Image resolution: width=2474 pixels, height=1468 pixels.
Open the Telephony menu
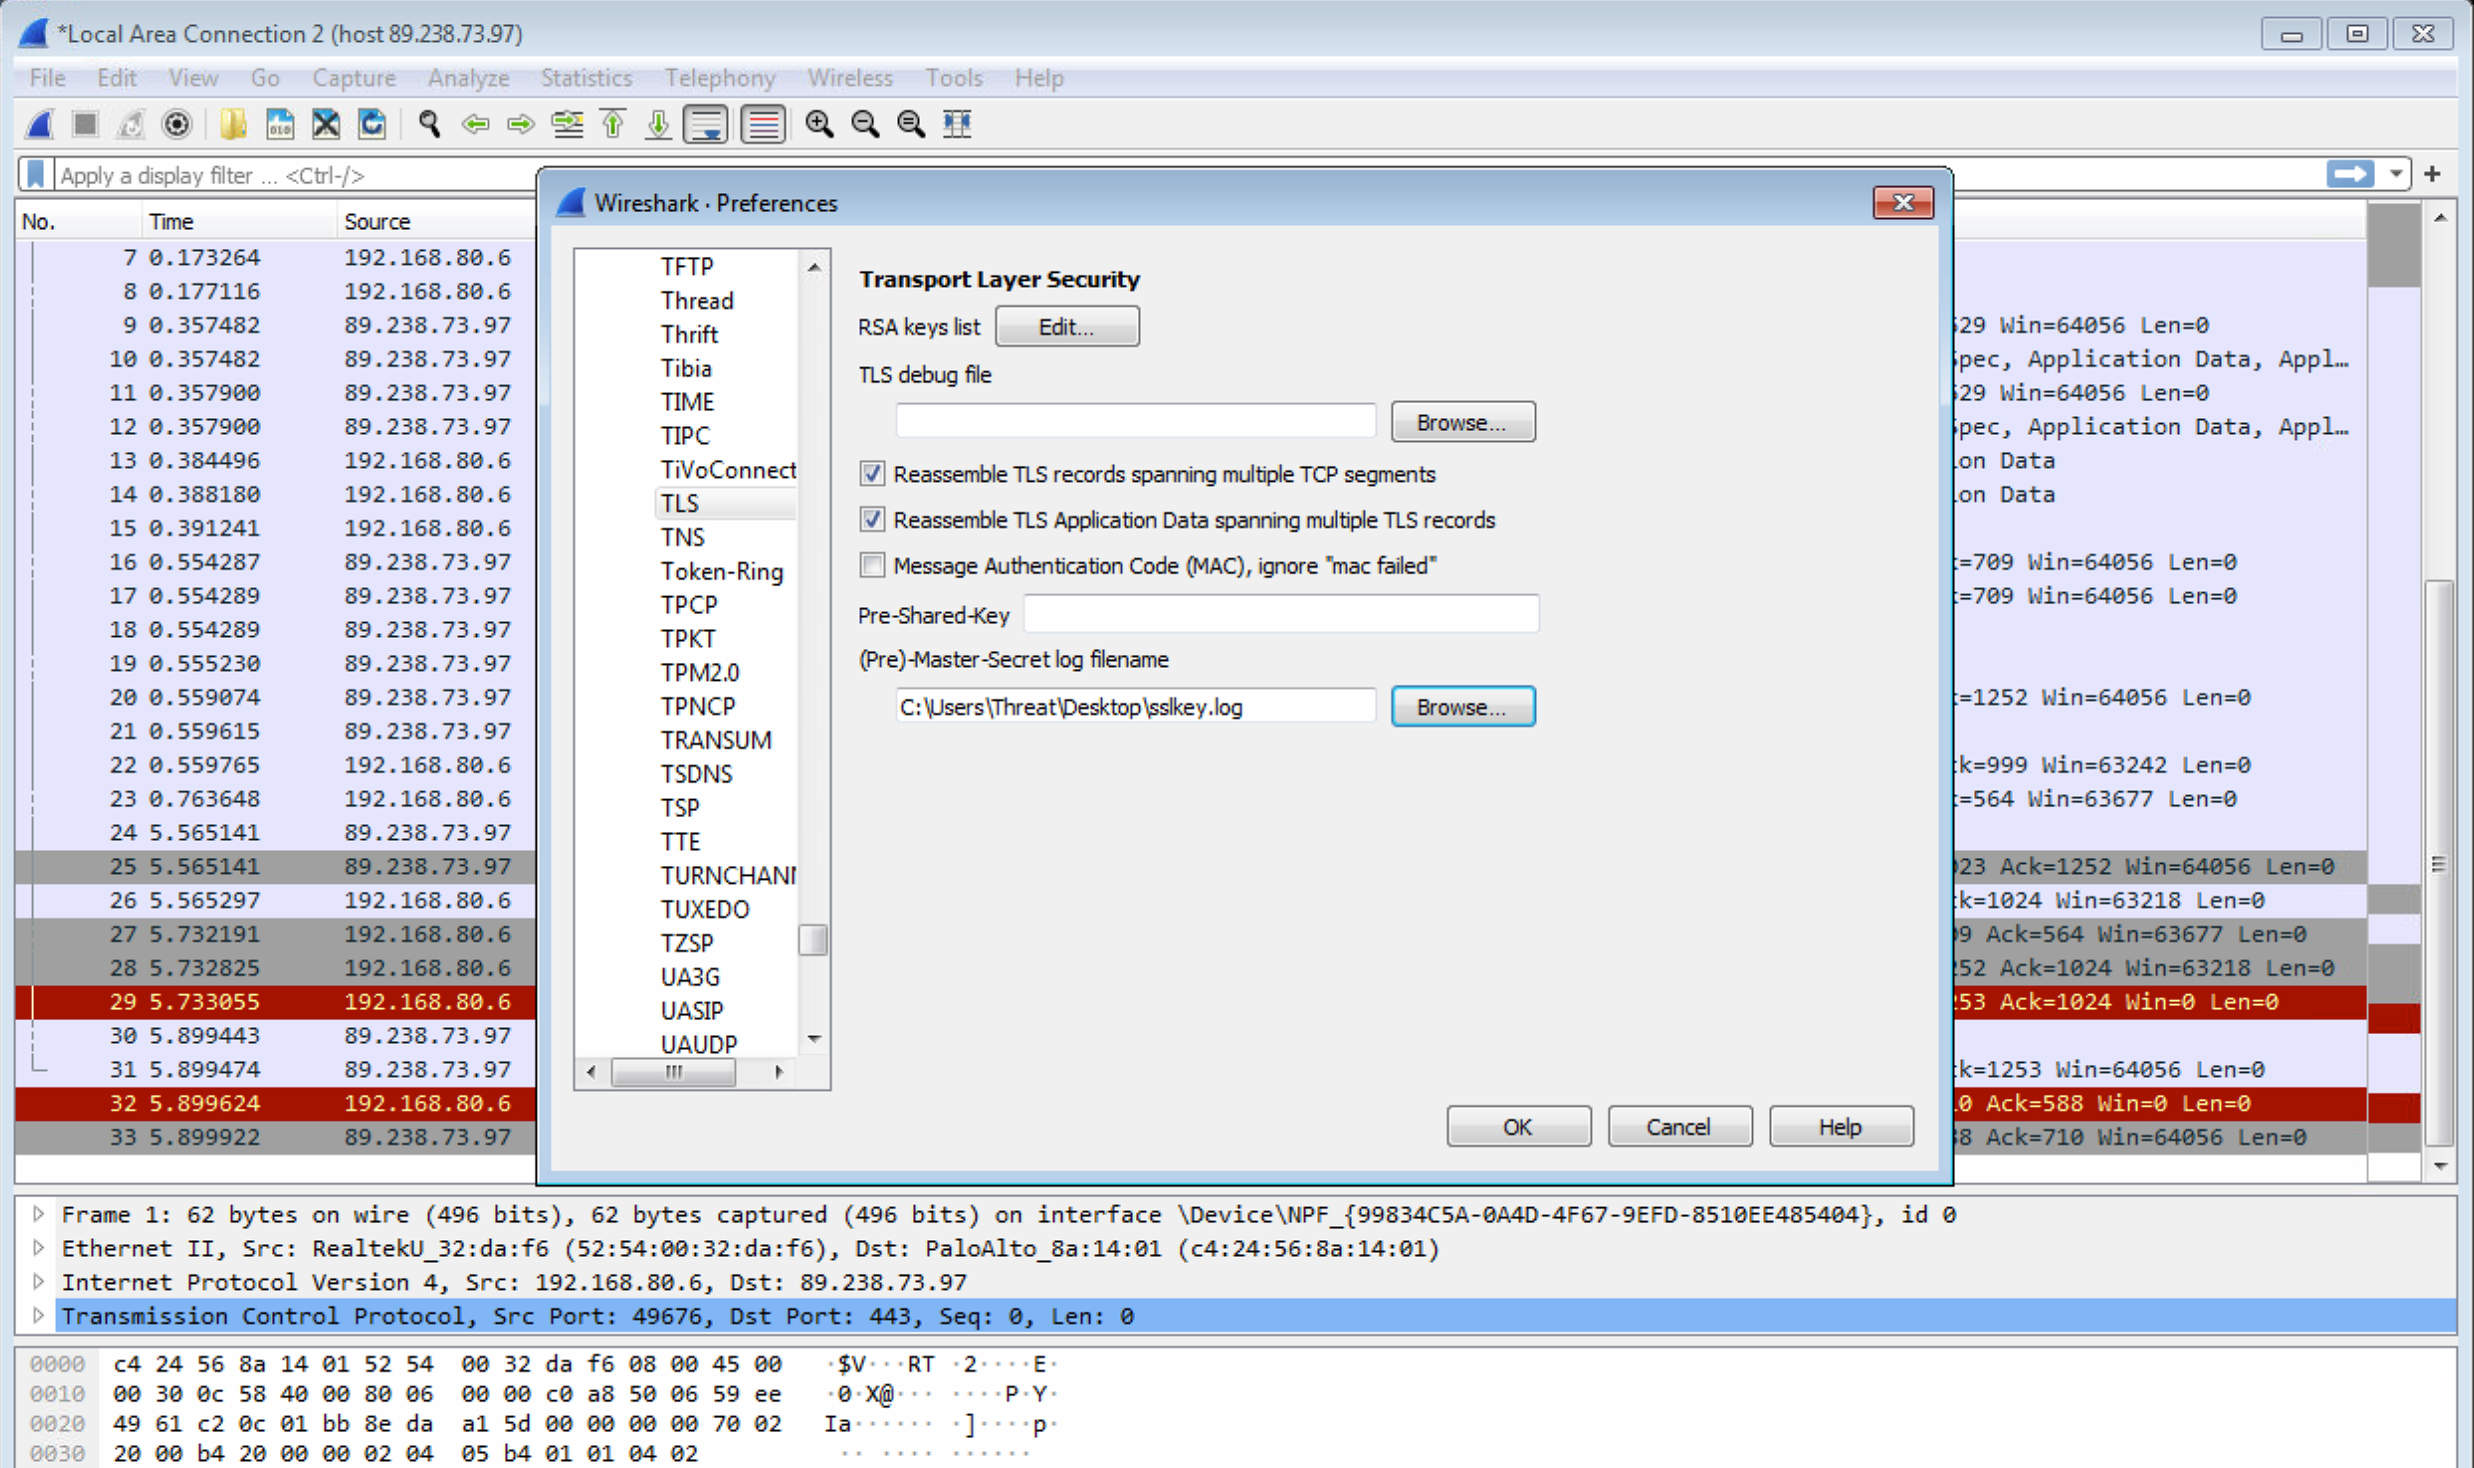pos(720,78)
